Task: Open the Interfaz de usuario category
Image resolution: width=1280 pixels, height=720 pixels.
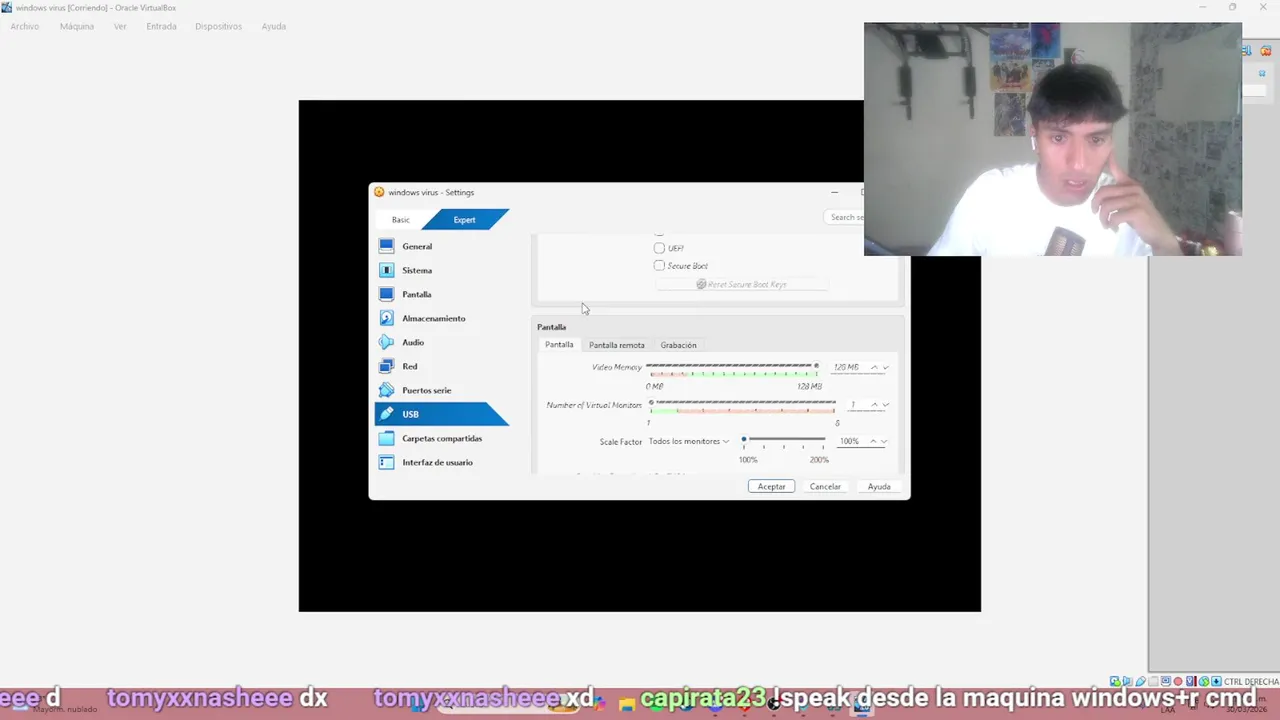Action: tap(441, 462)
